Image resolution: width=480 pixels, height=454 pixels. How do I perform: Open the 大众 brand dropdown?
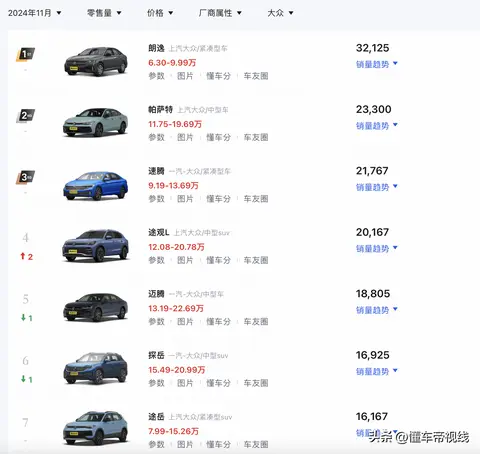(x=280, y=13)
